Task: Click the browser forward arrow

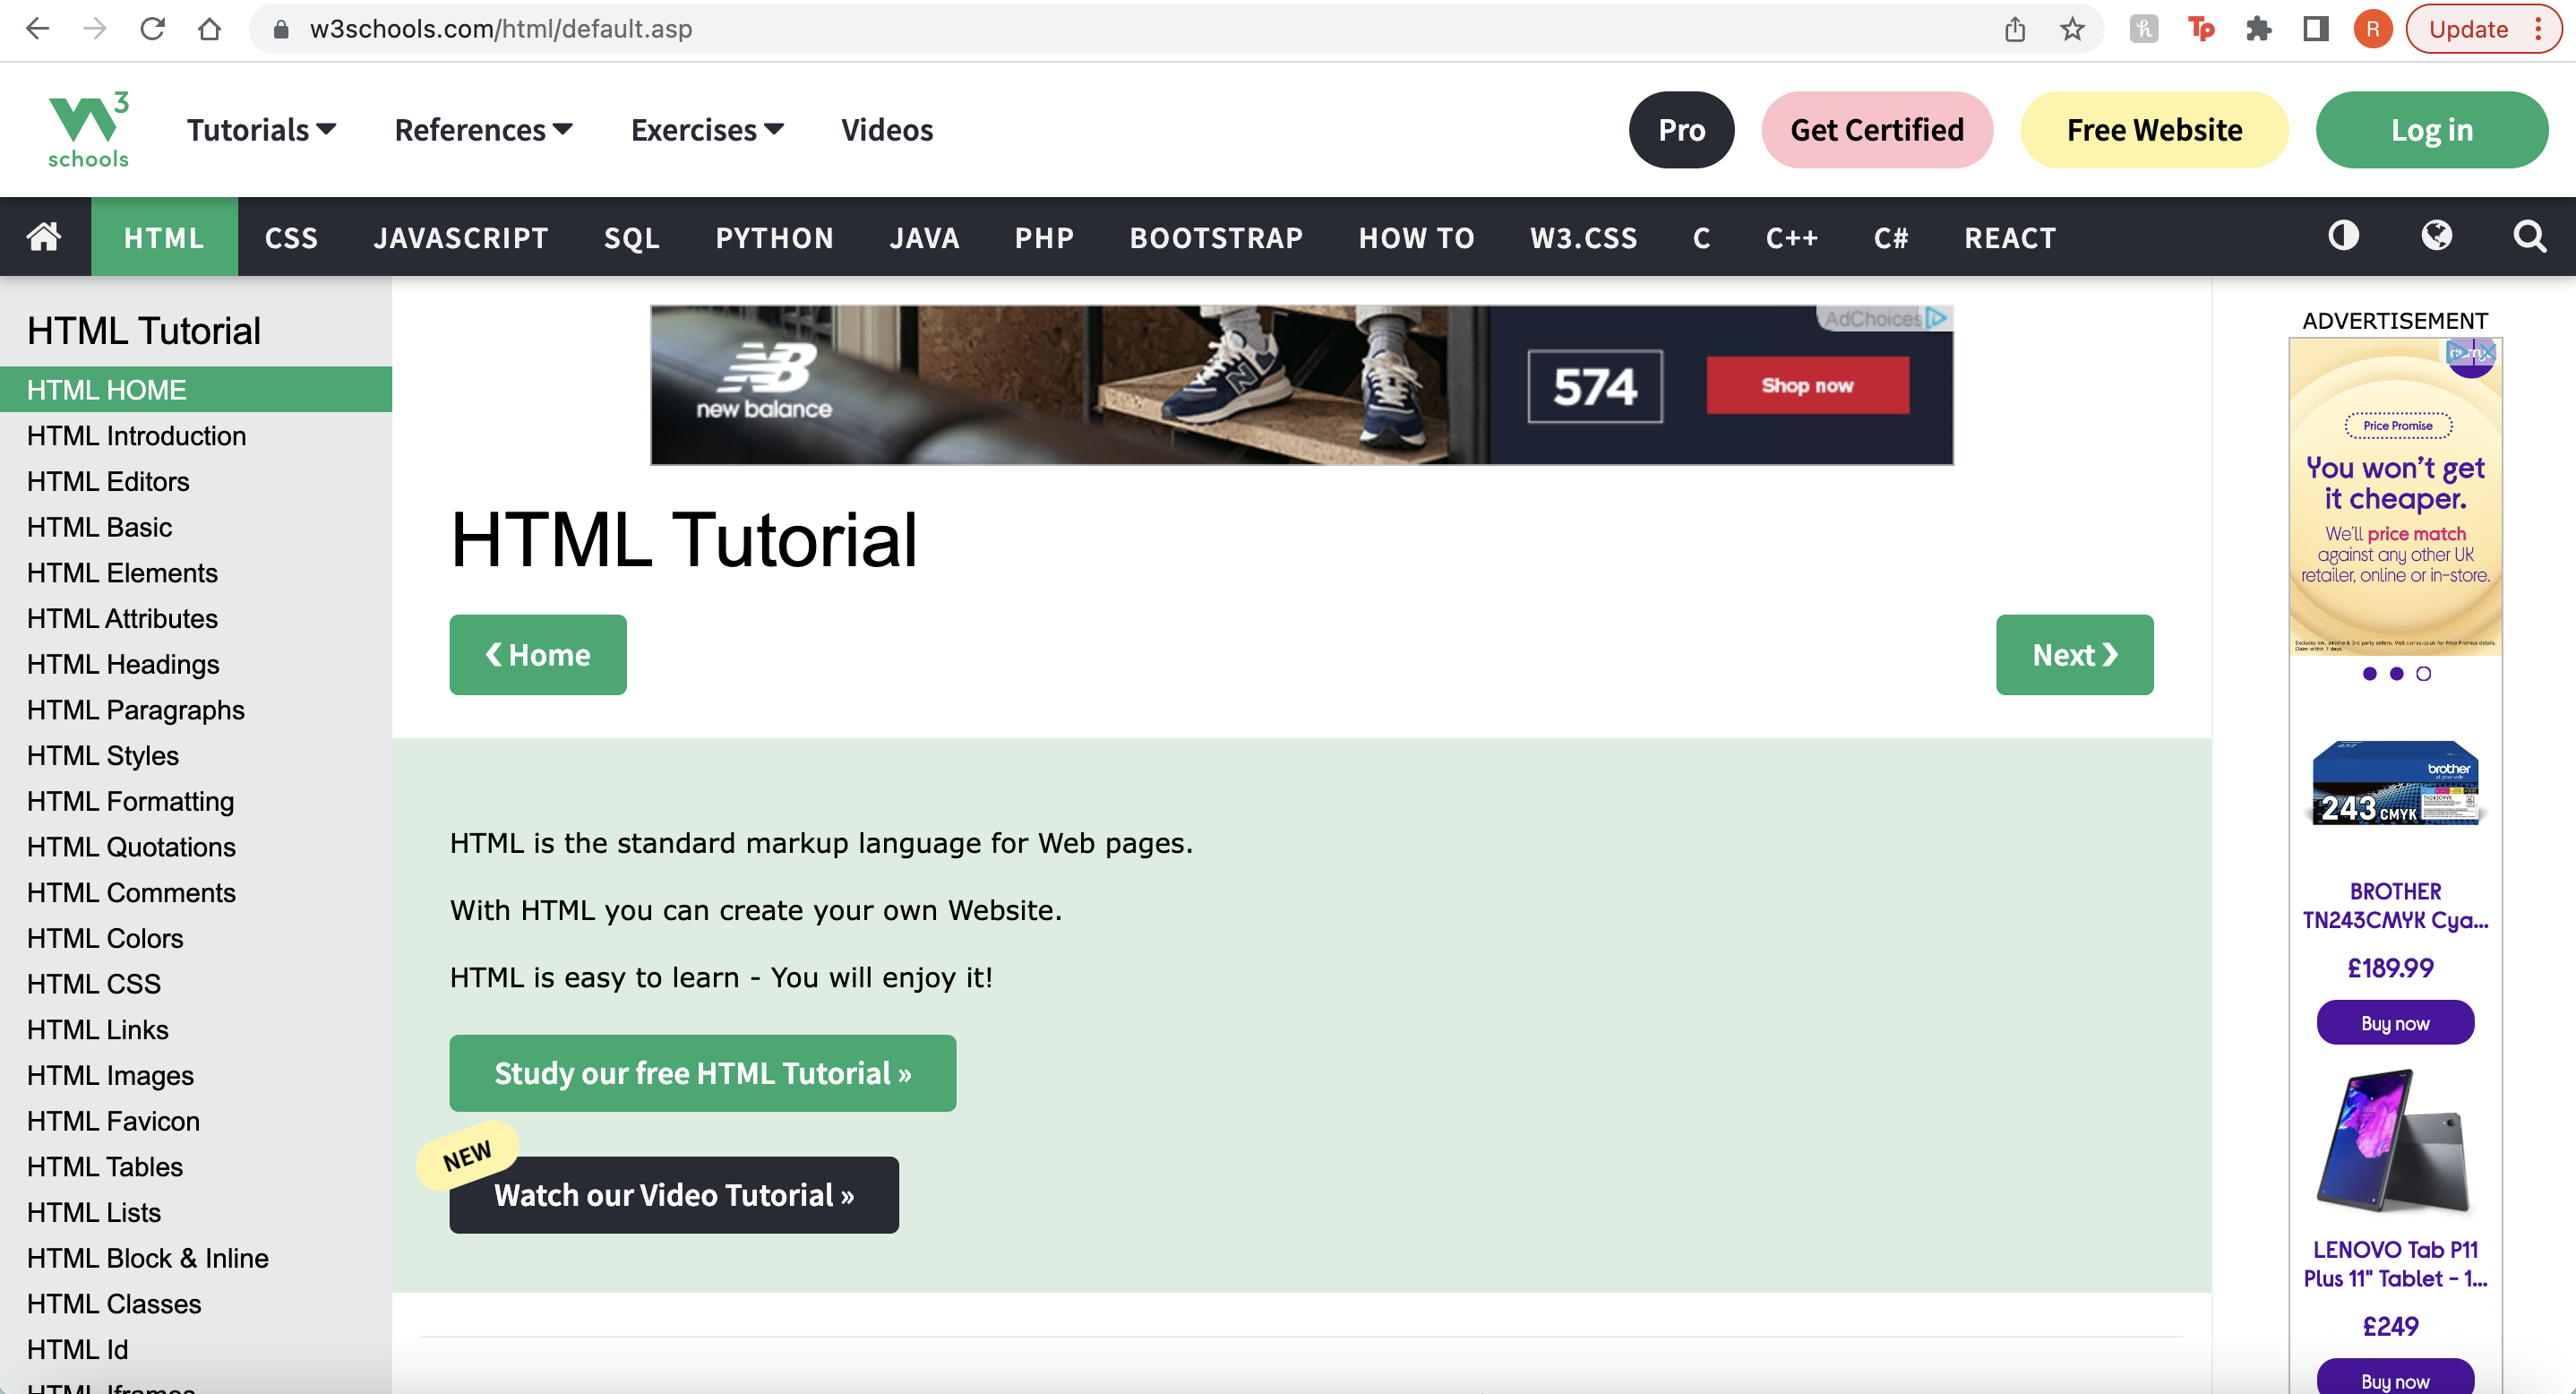Action: (94, 29)
